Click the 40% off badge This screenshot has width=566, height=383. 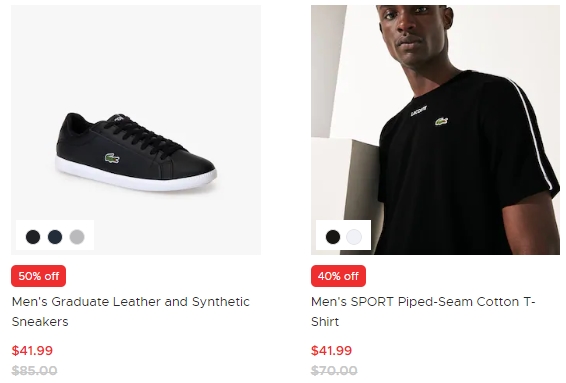pos(338,276)
